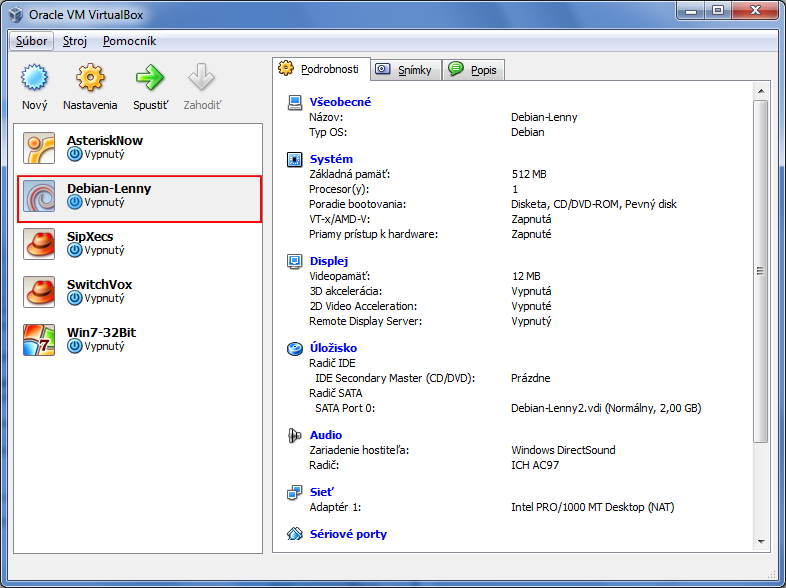Select the SwitchVox machine name

(99, 284)
